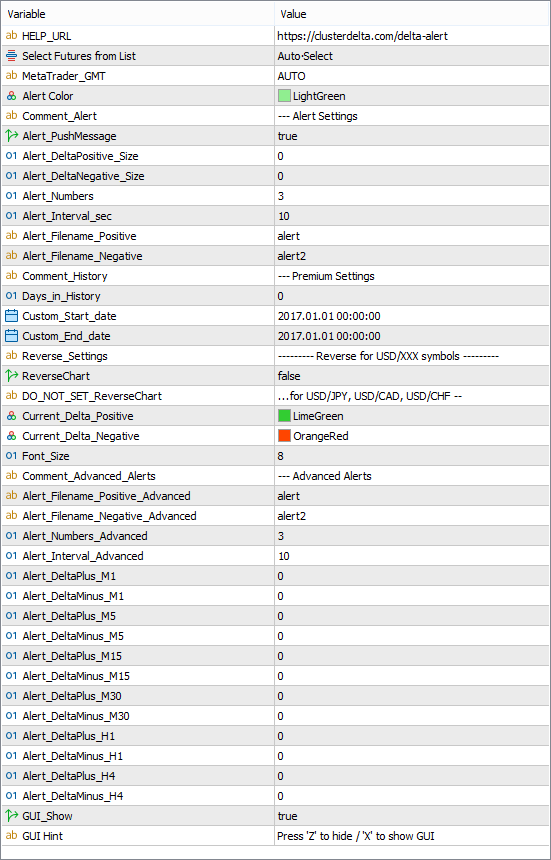Click the integer icon beside Alert_Numbers
The height and width of the screenshot is (860, 551).
tap(12, 196)
